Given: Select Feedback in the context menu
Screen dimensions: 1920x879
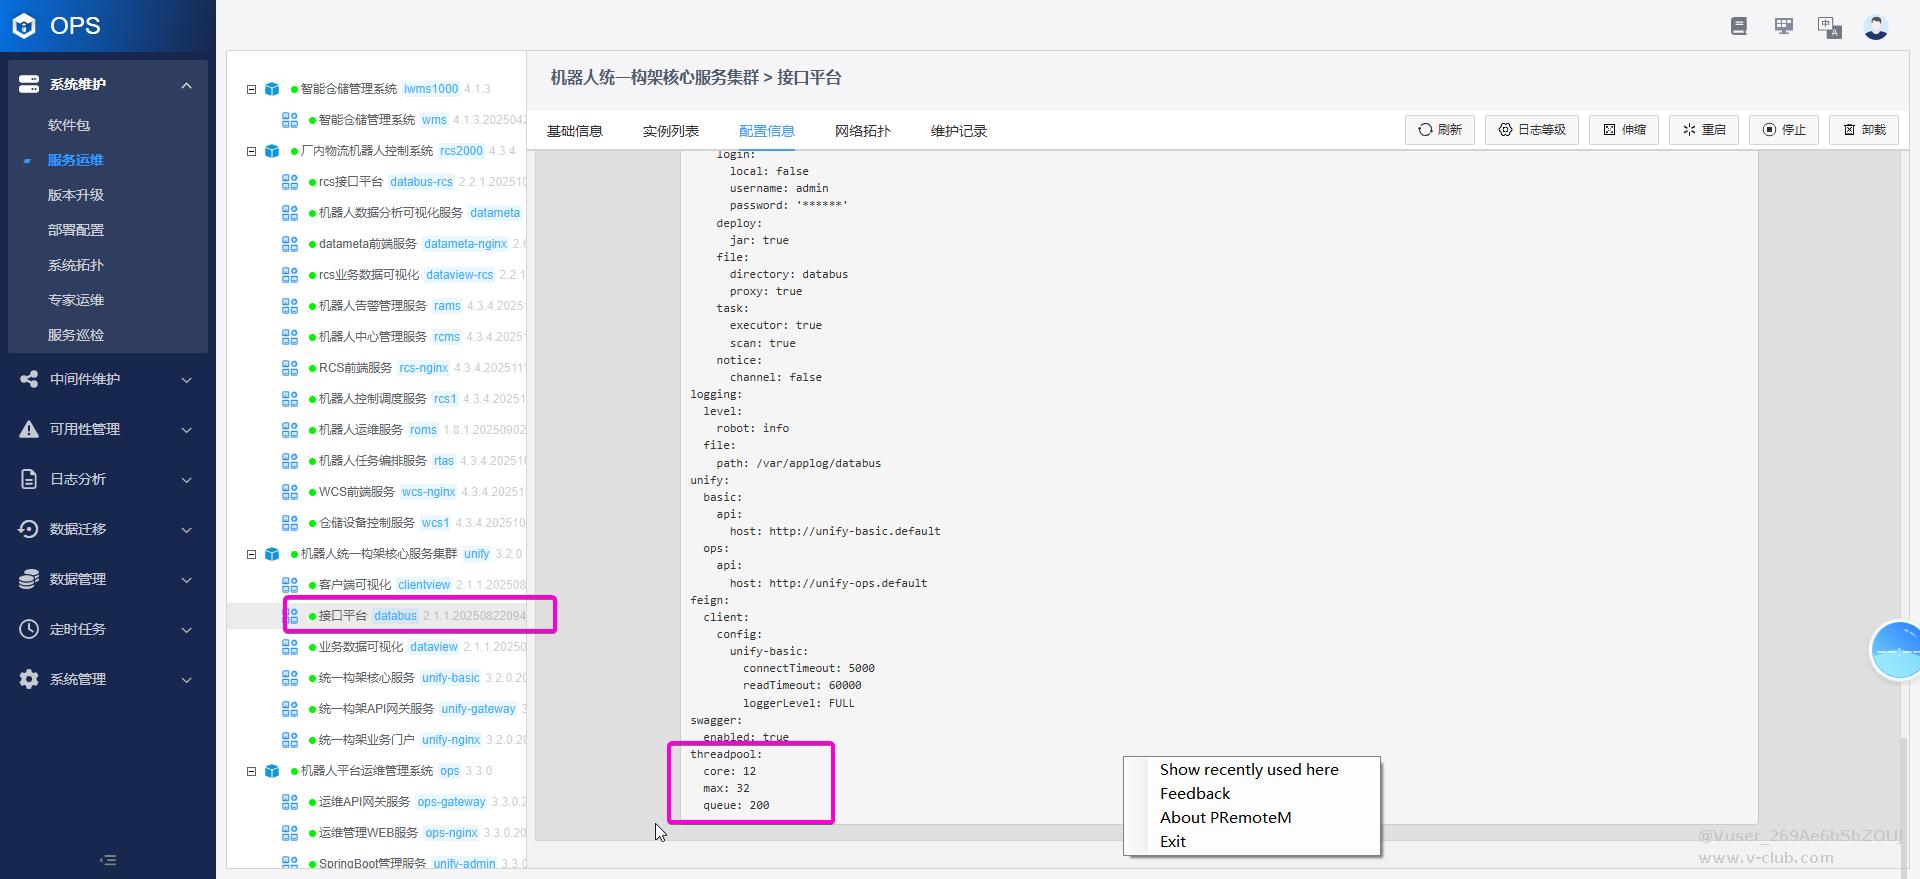Looking at the screenshot, I should point(1195,793).
